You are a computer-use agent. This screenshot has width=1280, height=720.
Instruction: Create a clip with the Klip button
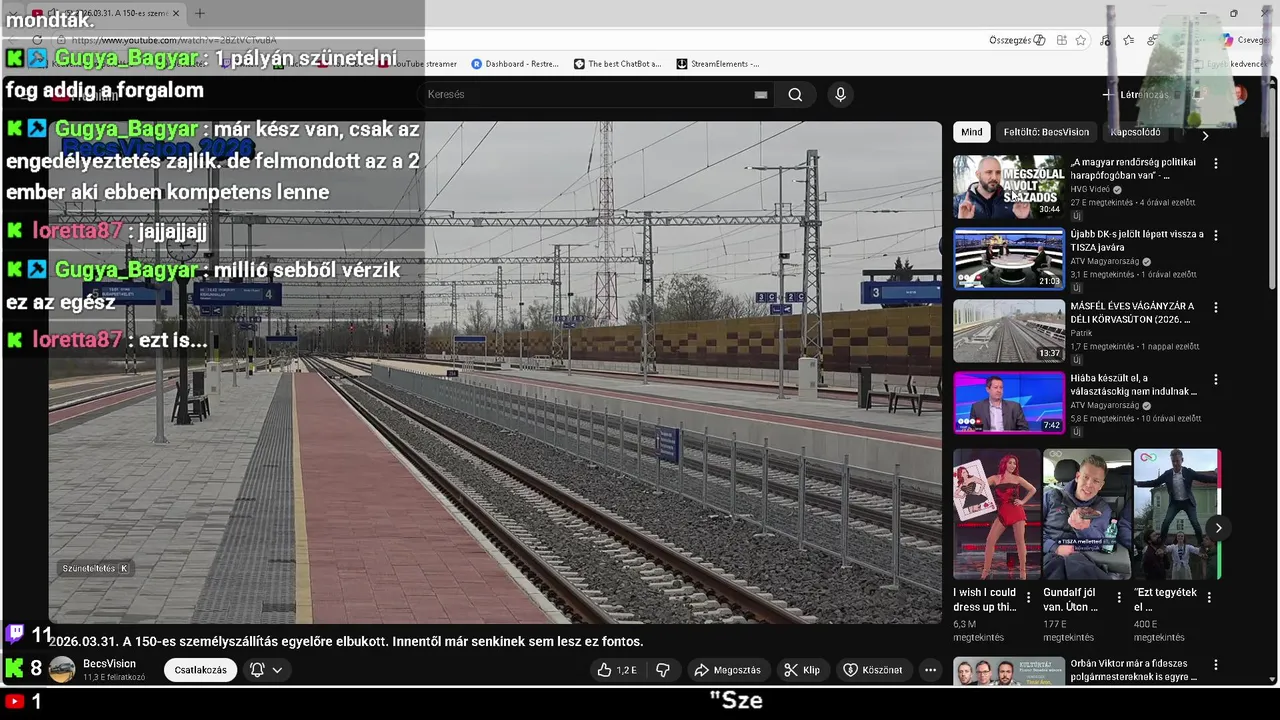click(x=802, y=670)
